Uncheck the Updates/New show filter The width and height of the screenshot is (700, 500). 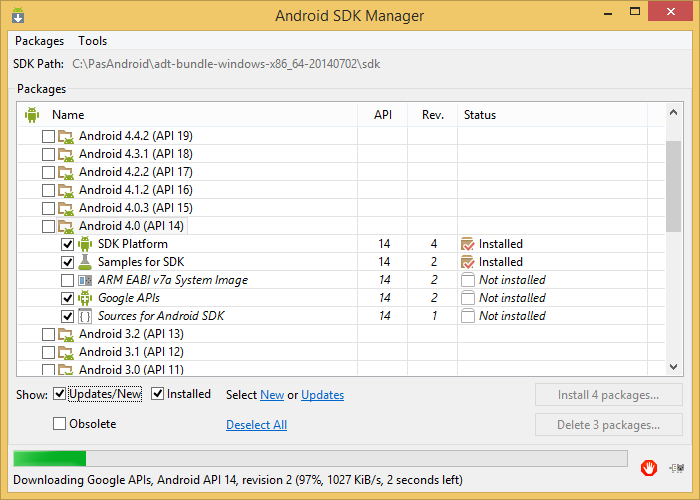[60, 394]
